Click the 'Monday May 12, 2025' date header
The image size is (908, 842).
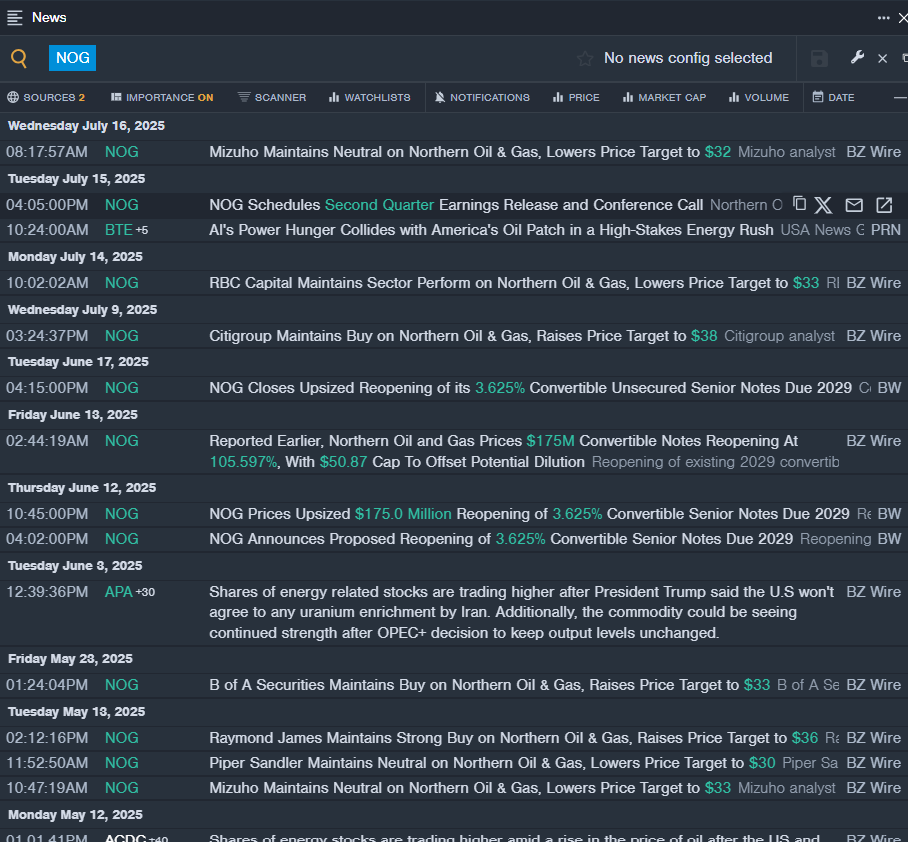75,815
